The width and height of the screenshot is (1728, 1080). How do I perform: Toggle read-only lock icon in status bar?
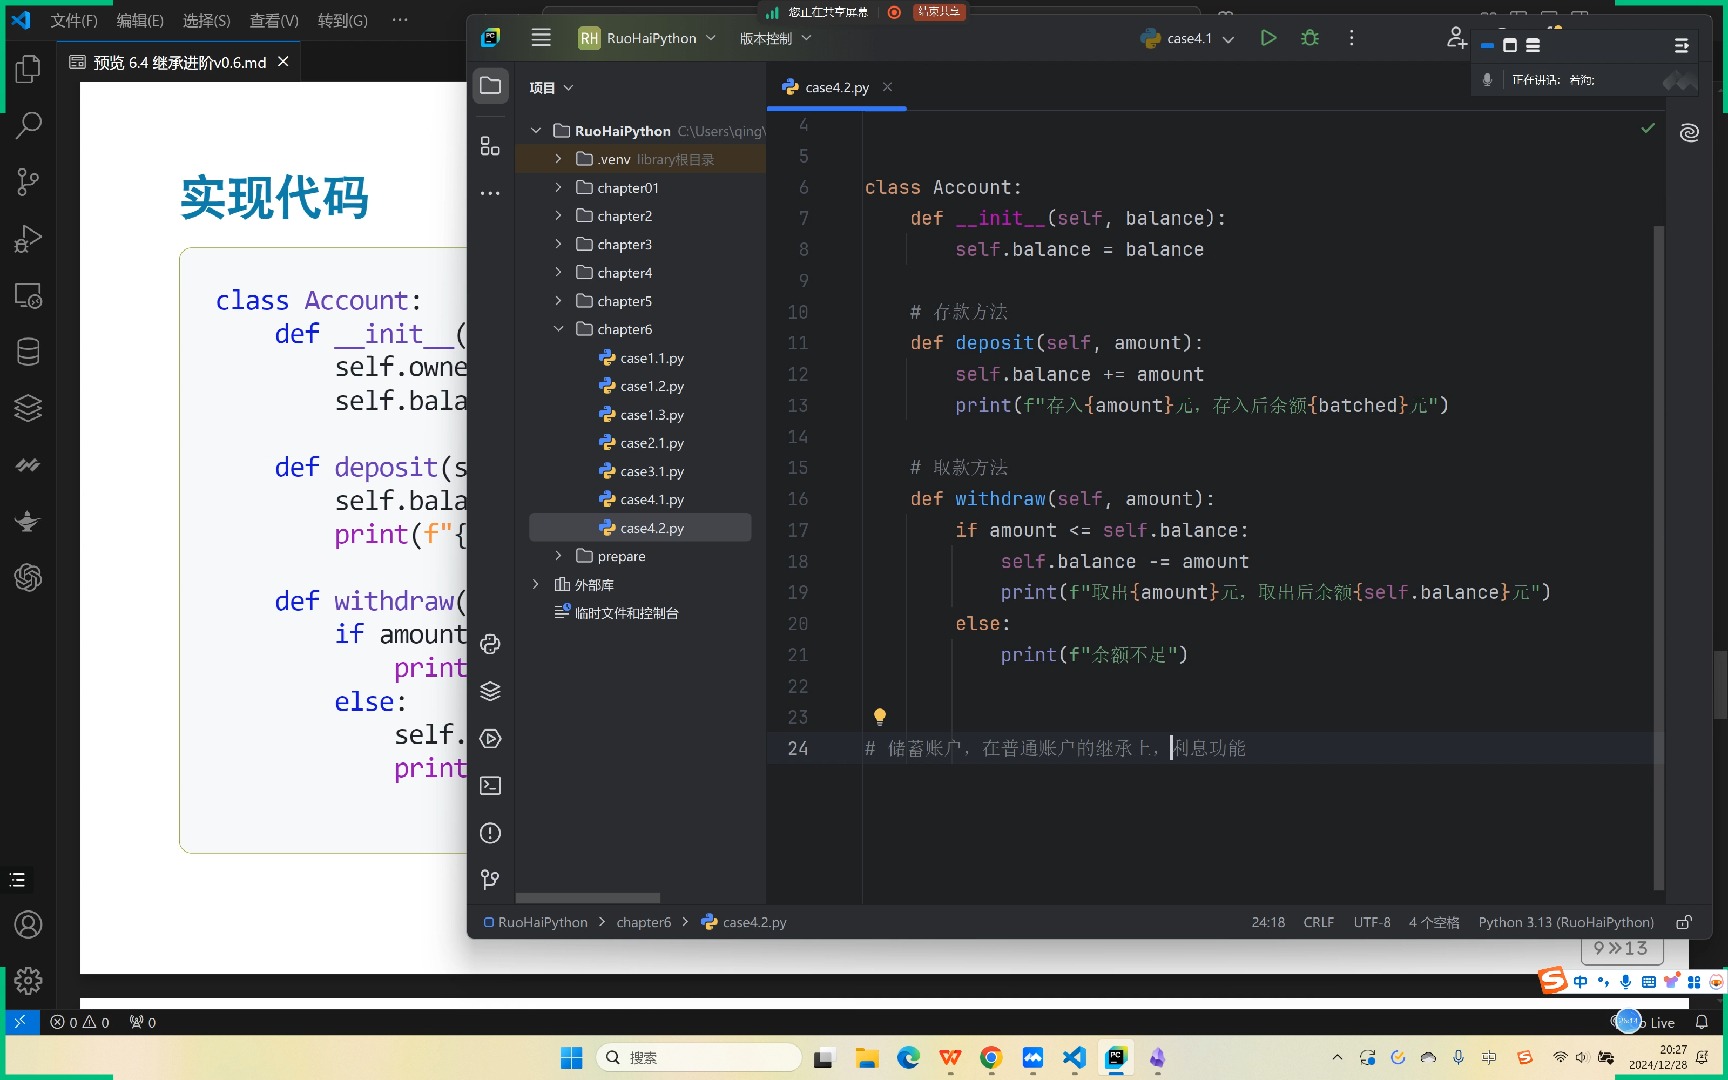coord(1684,922)
